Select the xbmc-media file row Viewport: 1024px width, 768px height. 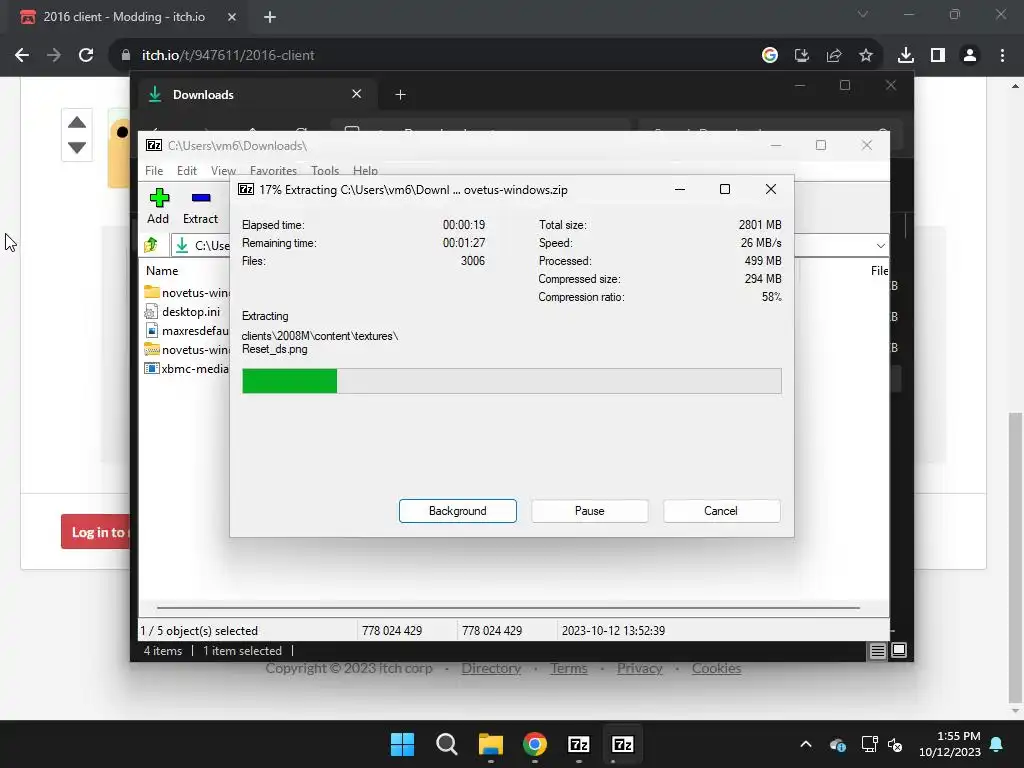[187, 368]
